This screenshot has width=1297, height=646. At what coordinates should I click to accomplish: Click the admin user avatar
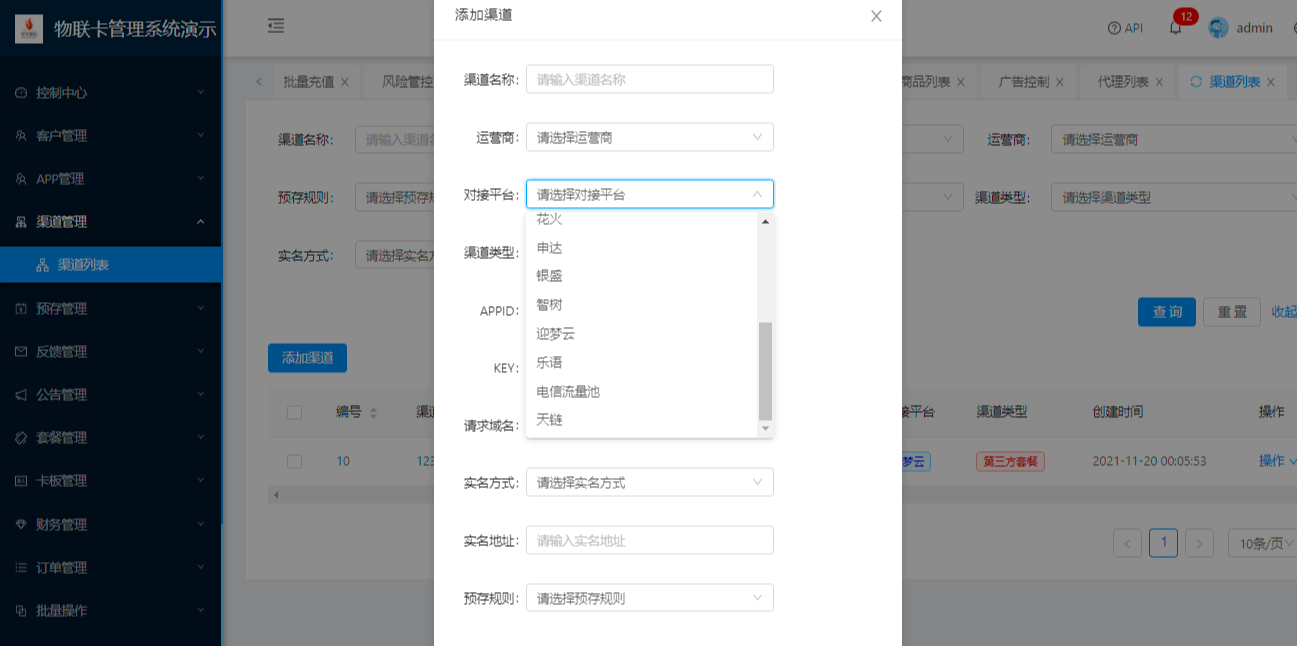tap(1218, 28)
